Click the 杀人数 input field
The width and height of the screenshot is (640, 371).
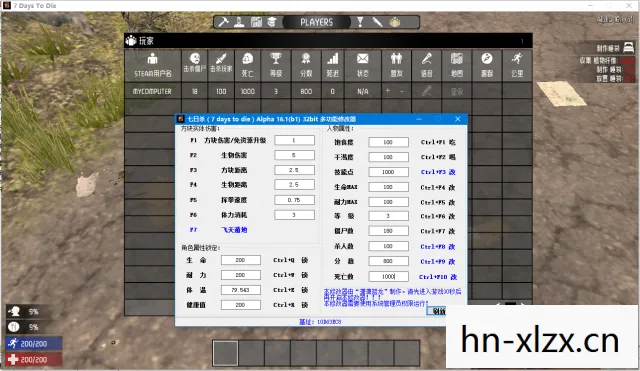click(388, 246)
